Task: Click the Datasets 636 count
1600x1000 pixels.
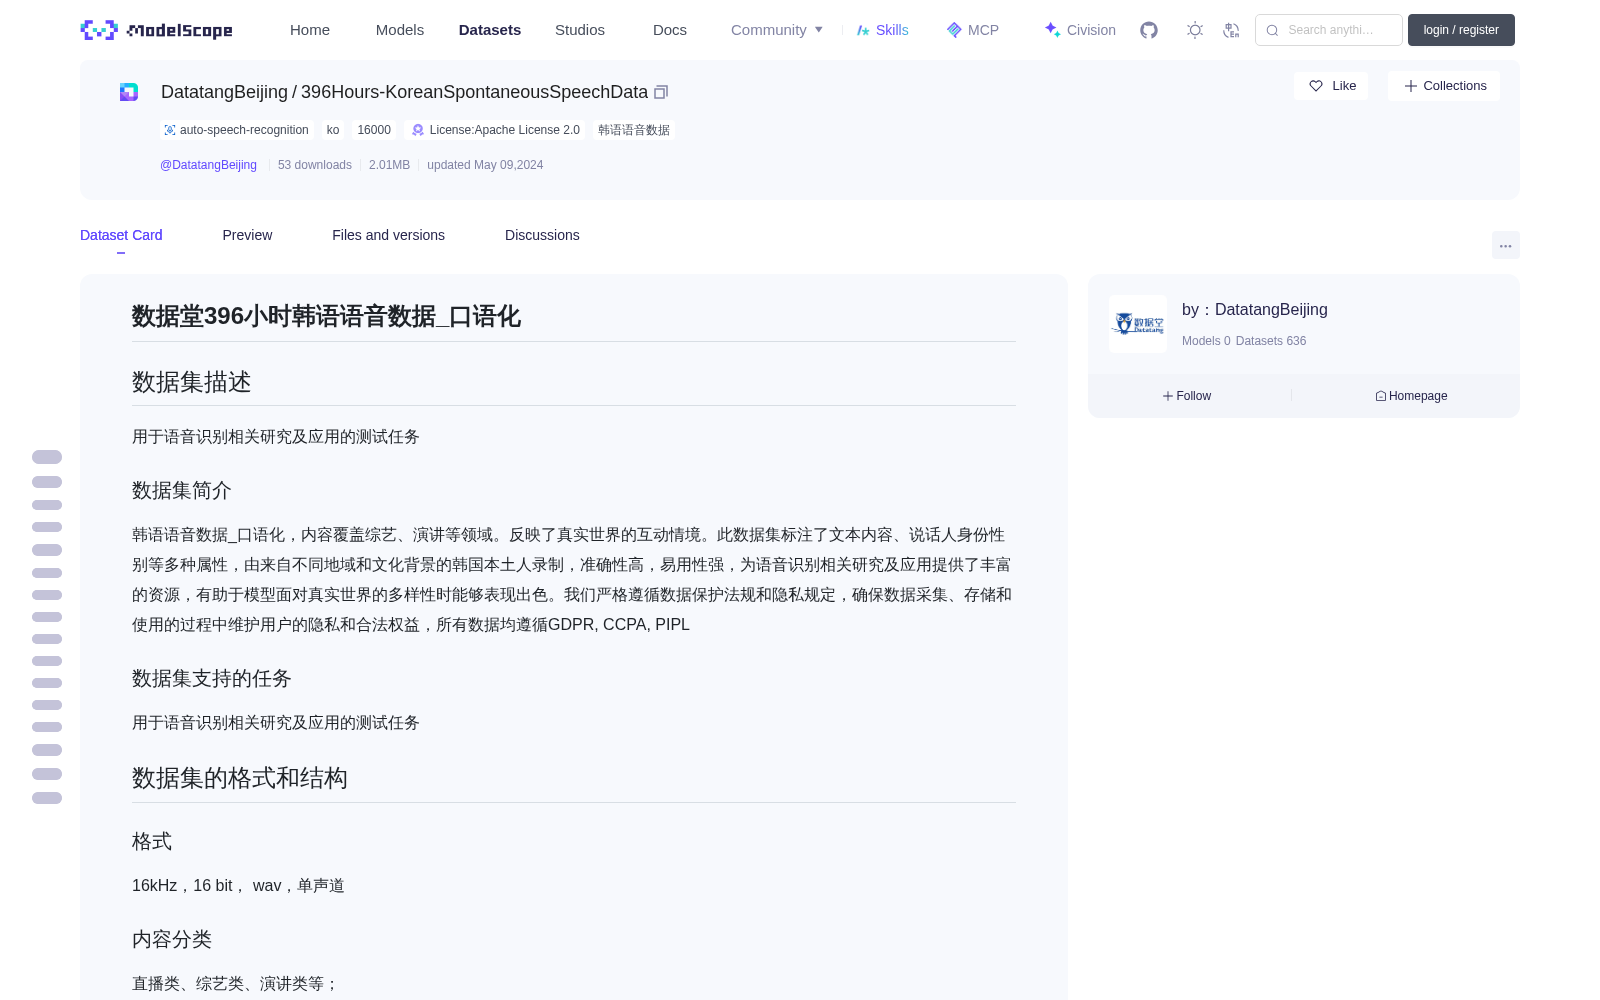Action: [1271, 341]
